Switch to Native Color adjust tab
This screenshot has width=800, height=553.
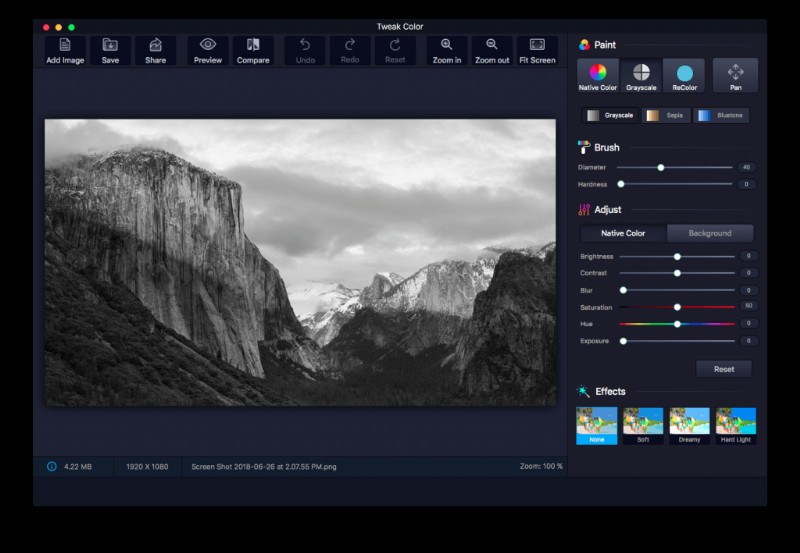coord(623,233)
